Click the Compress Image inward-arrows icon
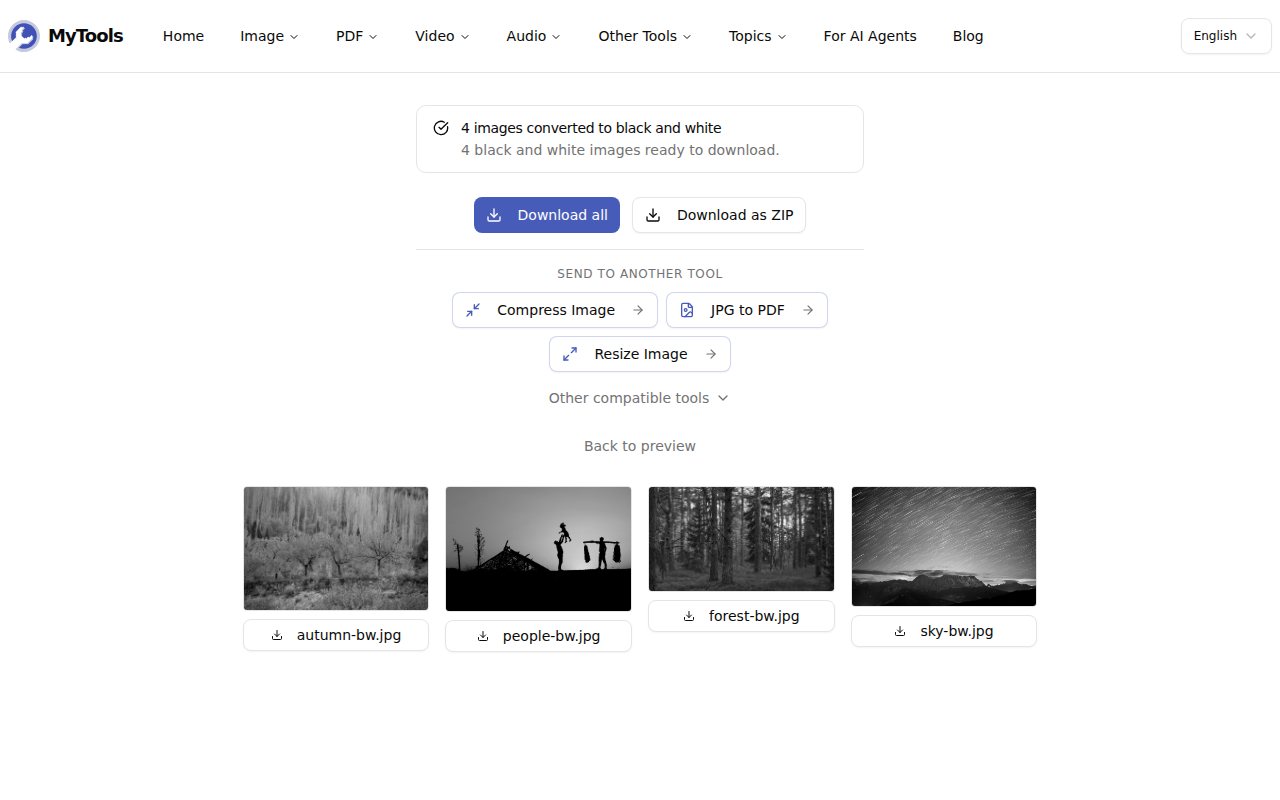Viewport: 1280px width, 800px height. [x=473, y=310]
